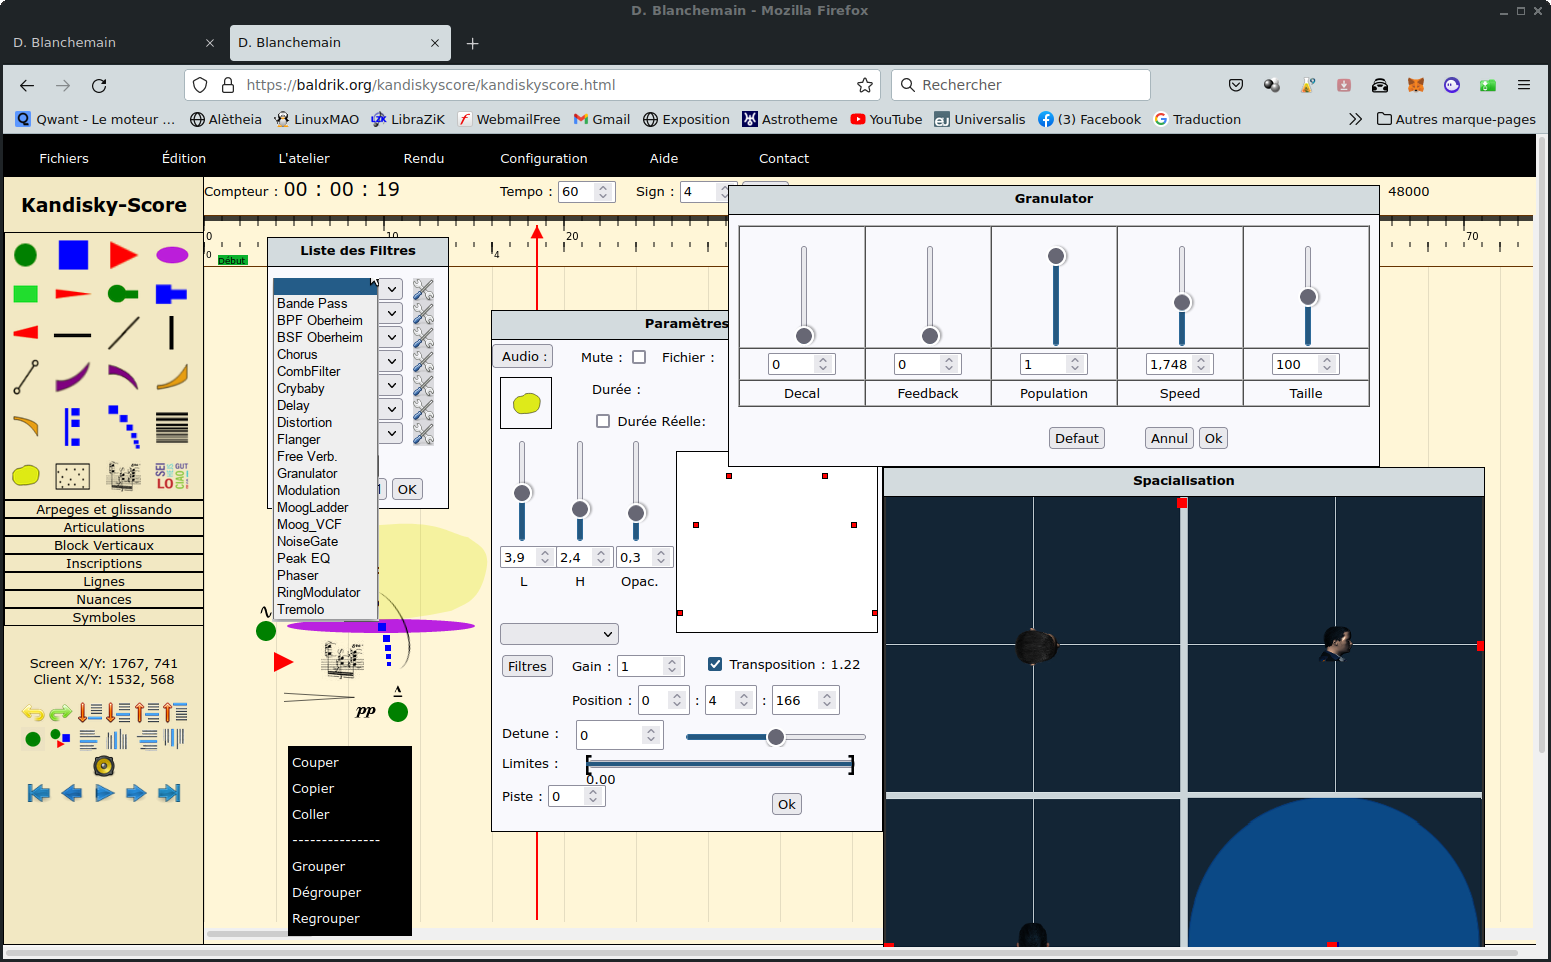Choose Granulator from the filter dropdown list
The image size is (1551, 962).
pos(307,473)
